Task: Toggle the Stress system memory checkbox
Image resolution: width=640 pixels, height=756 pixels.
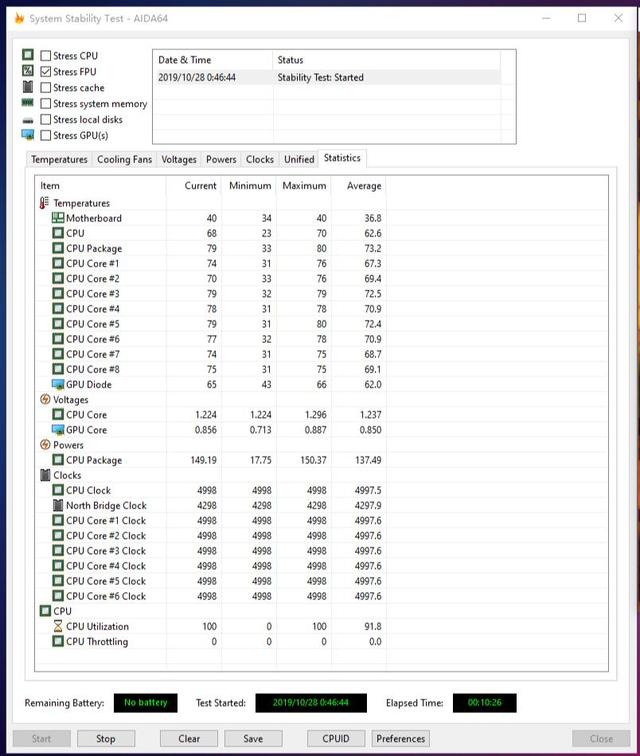Action: coord(46,104)
